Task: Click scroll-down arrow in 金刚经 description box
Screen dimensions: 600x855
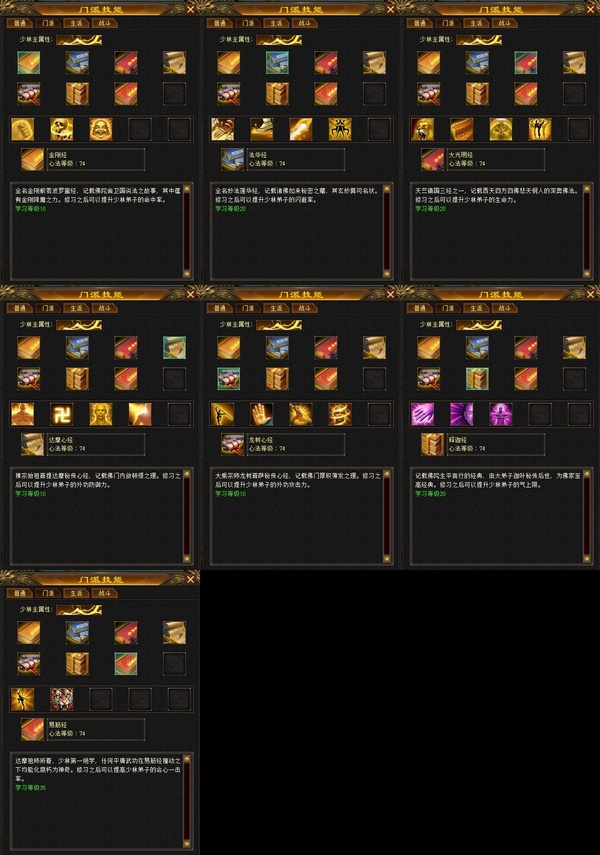Action: click(x=187, y=274)
